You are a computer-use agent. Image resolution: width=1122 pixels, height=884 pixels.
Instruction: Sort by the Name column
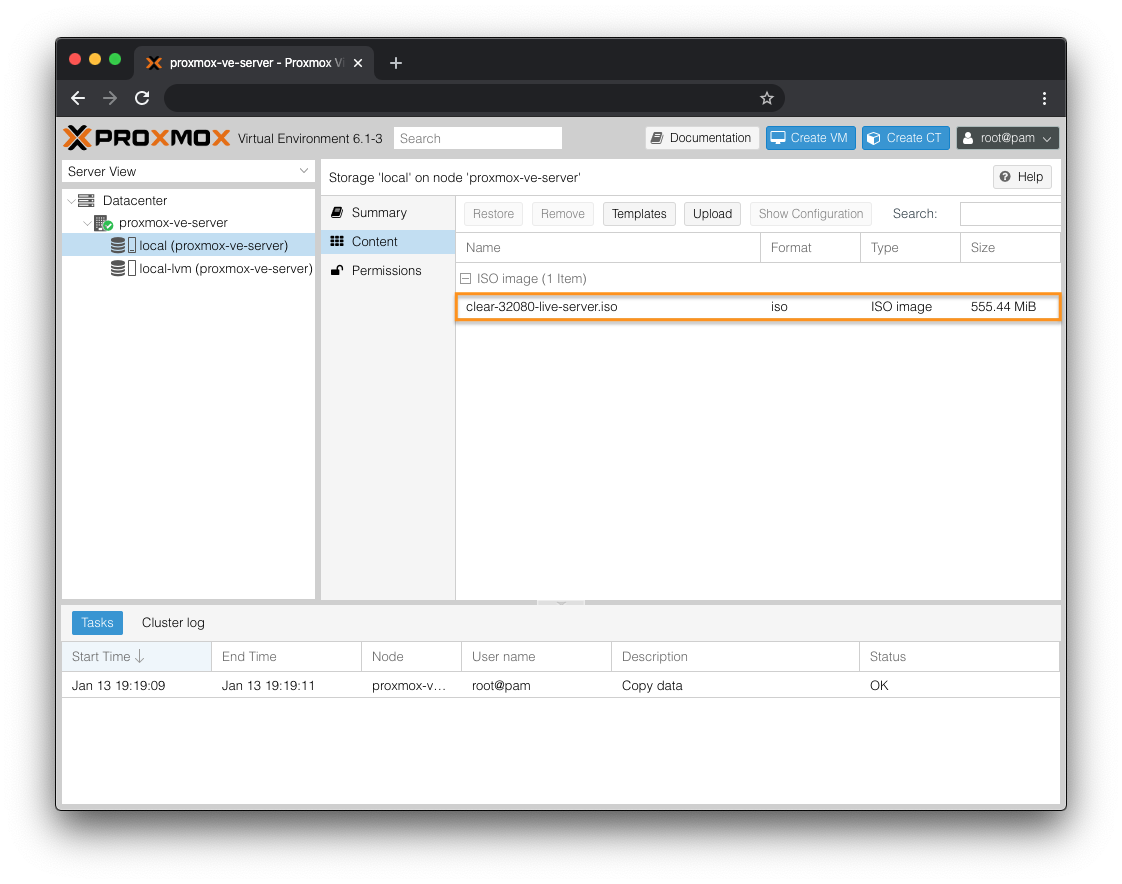tap(608, 248)
